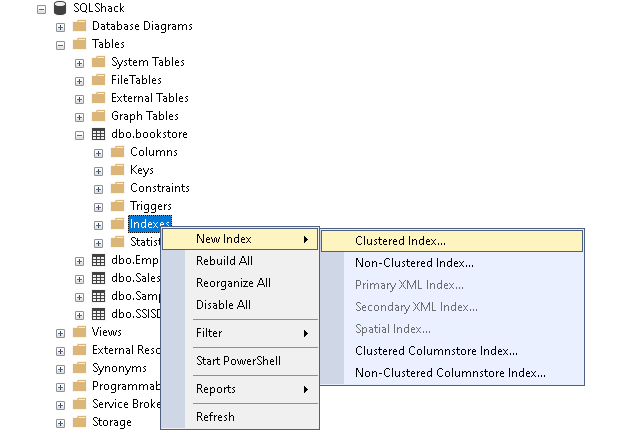Viewport: 642px width, 430px height.
Task: Click the dbo.bookstore table grid icon
Action: tap(98, 134)
